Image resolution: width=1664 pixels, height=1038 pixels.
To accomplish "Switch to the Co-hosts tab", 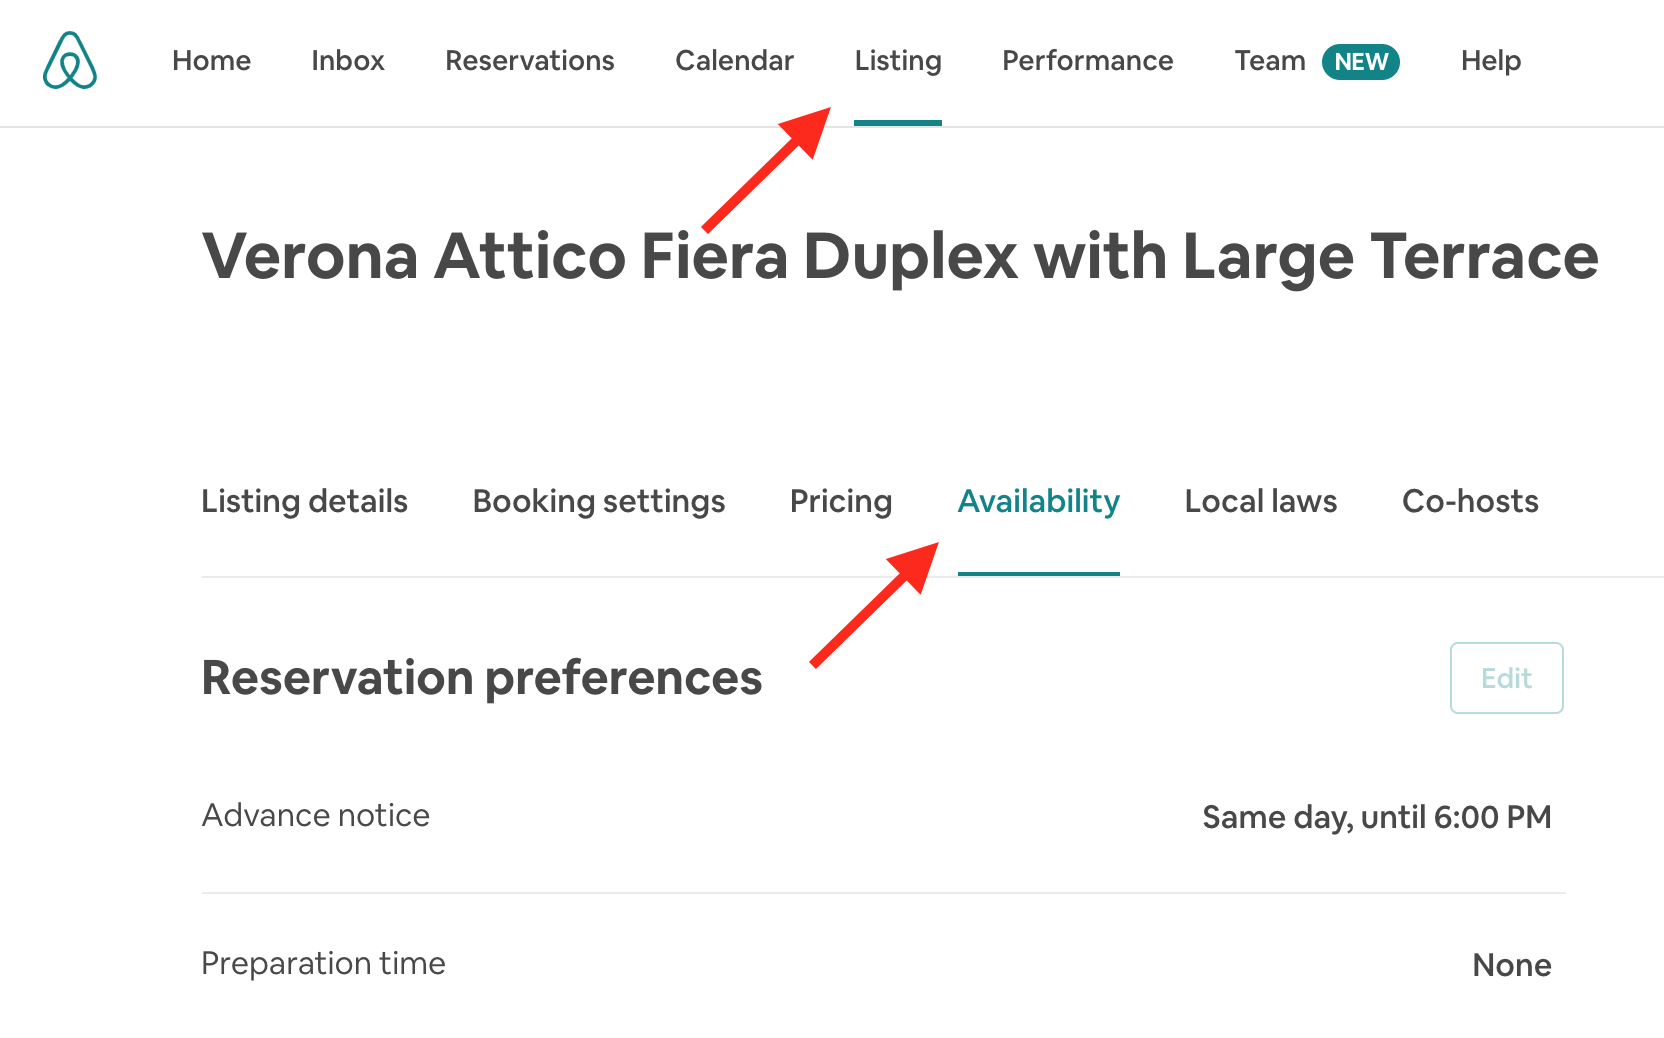I will click(x=1470, y=501).
